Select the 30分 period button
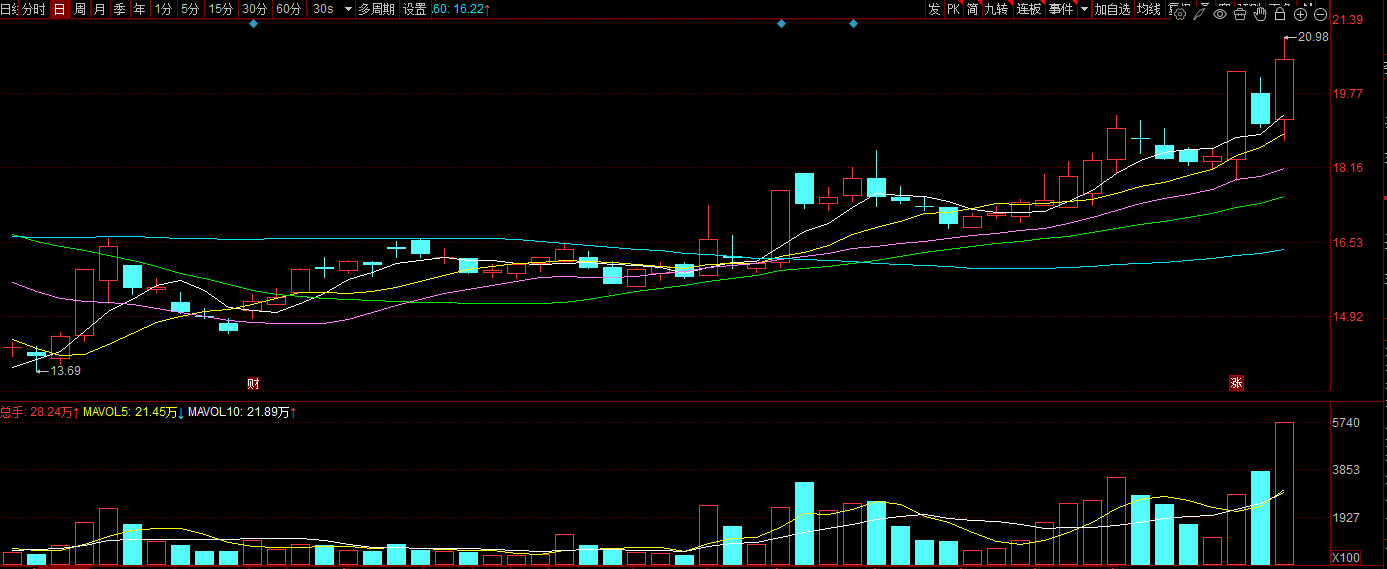This screenshot has height=569, width=1387. (x=255, y=9)
